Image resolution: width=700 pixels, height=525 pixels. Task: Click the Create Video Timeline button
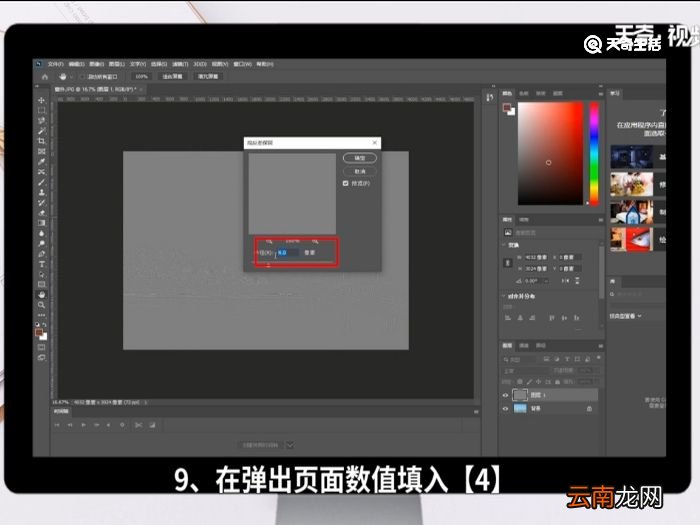tap(261, 445)
